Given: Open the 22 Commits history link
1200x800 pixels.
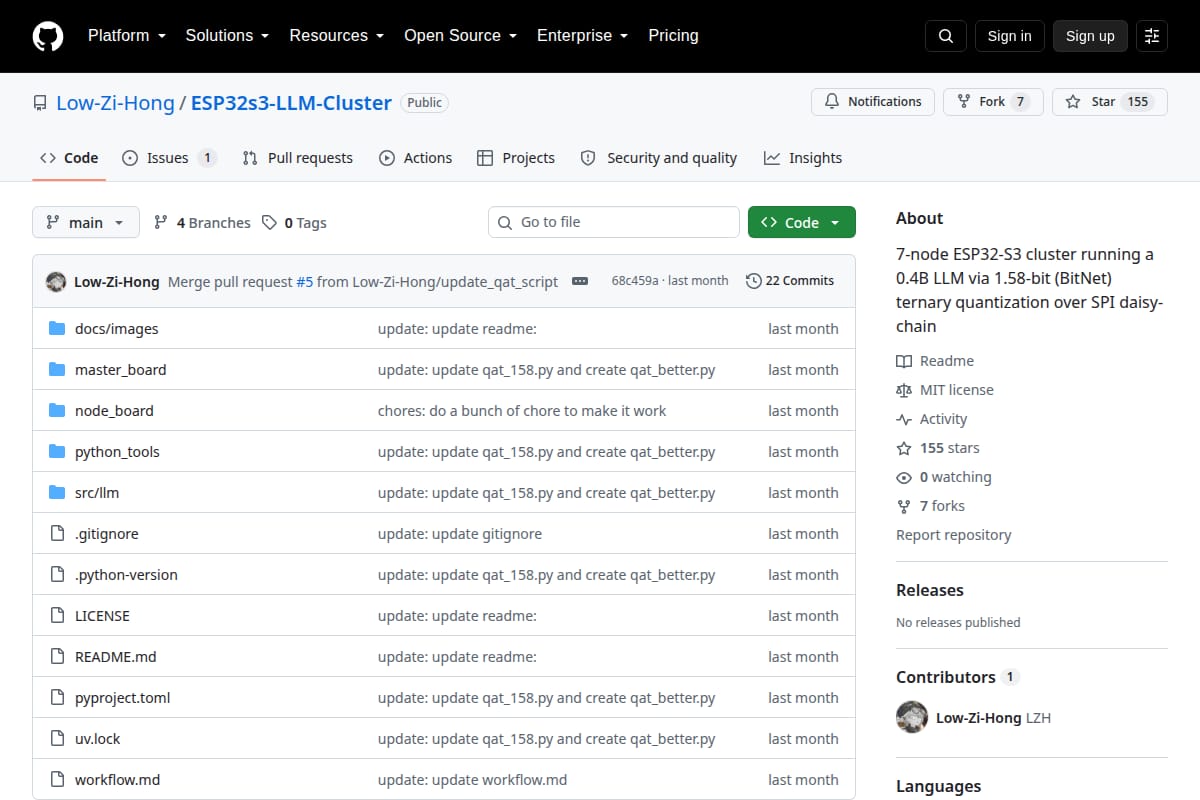Looking at the screenshot, I should [790, 281].
